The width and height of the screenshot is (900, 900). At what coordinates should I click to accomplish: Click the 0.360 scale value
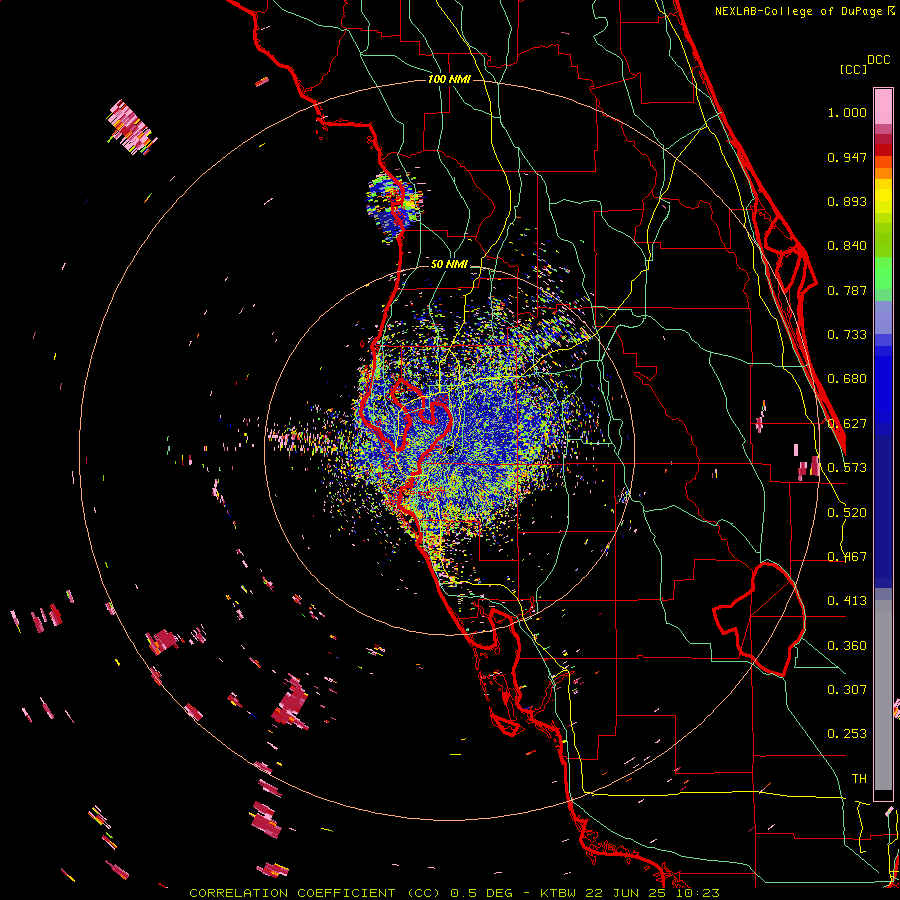point(847,646)
